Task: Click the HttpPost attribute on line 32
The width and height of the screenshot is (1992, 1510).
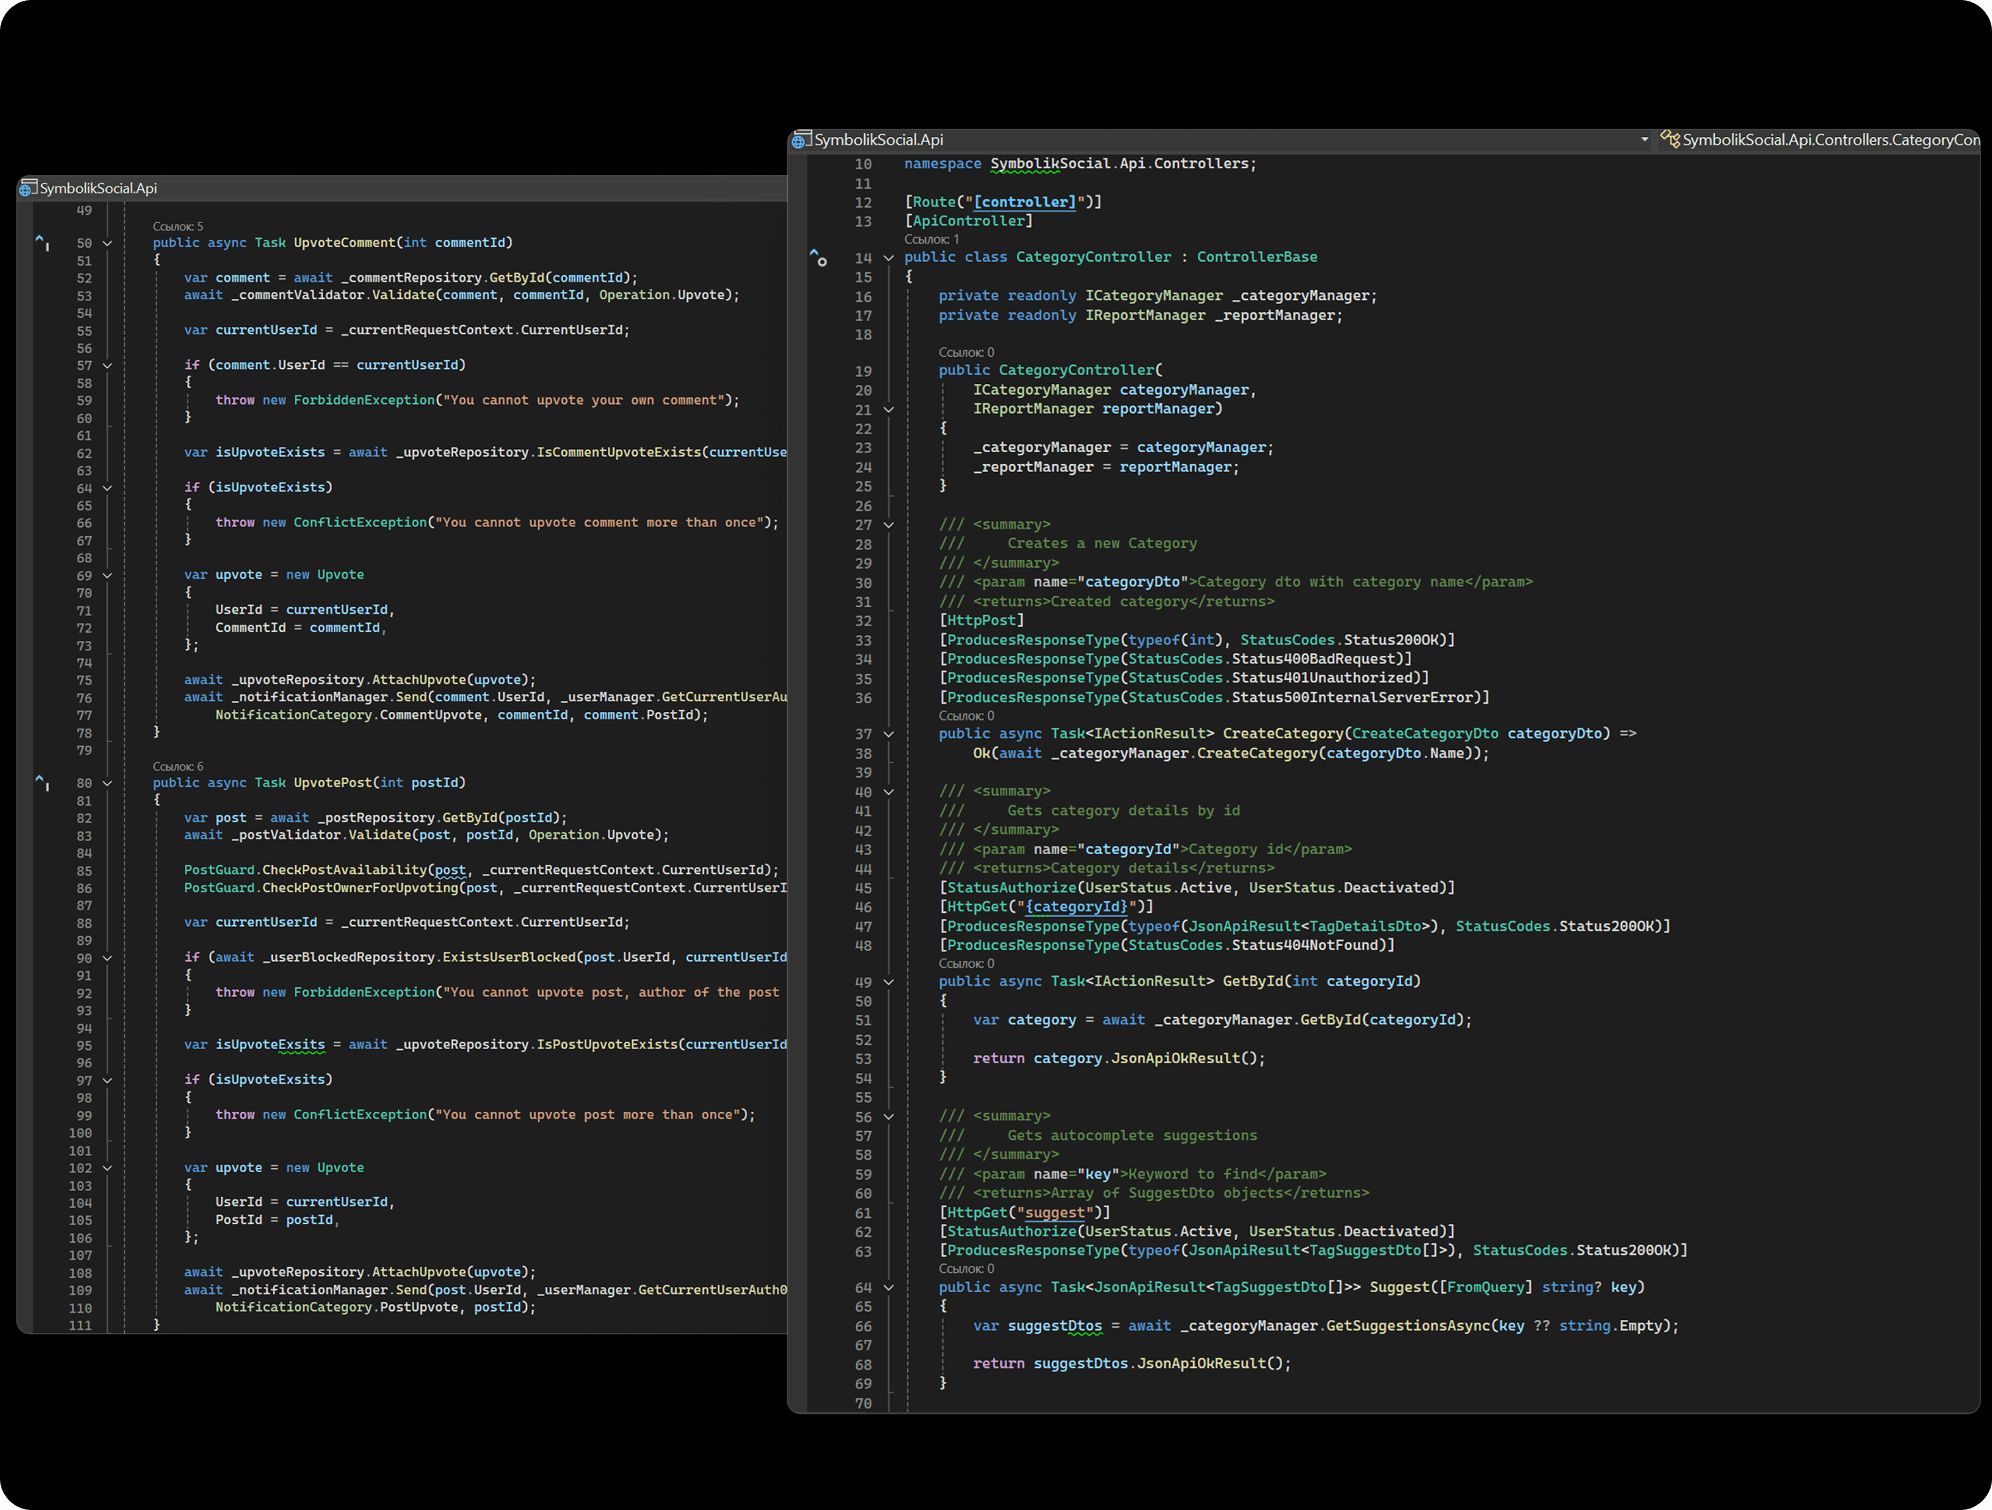Action: [981, 621]
